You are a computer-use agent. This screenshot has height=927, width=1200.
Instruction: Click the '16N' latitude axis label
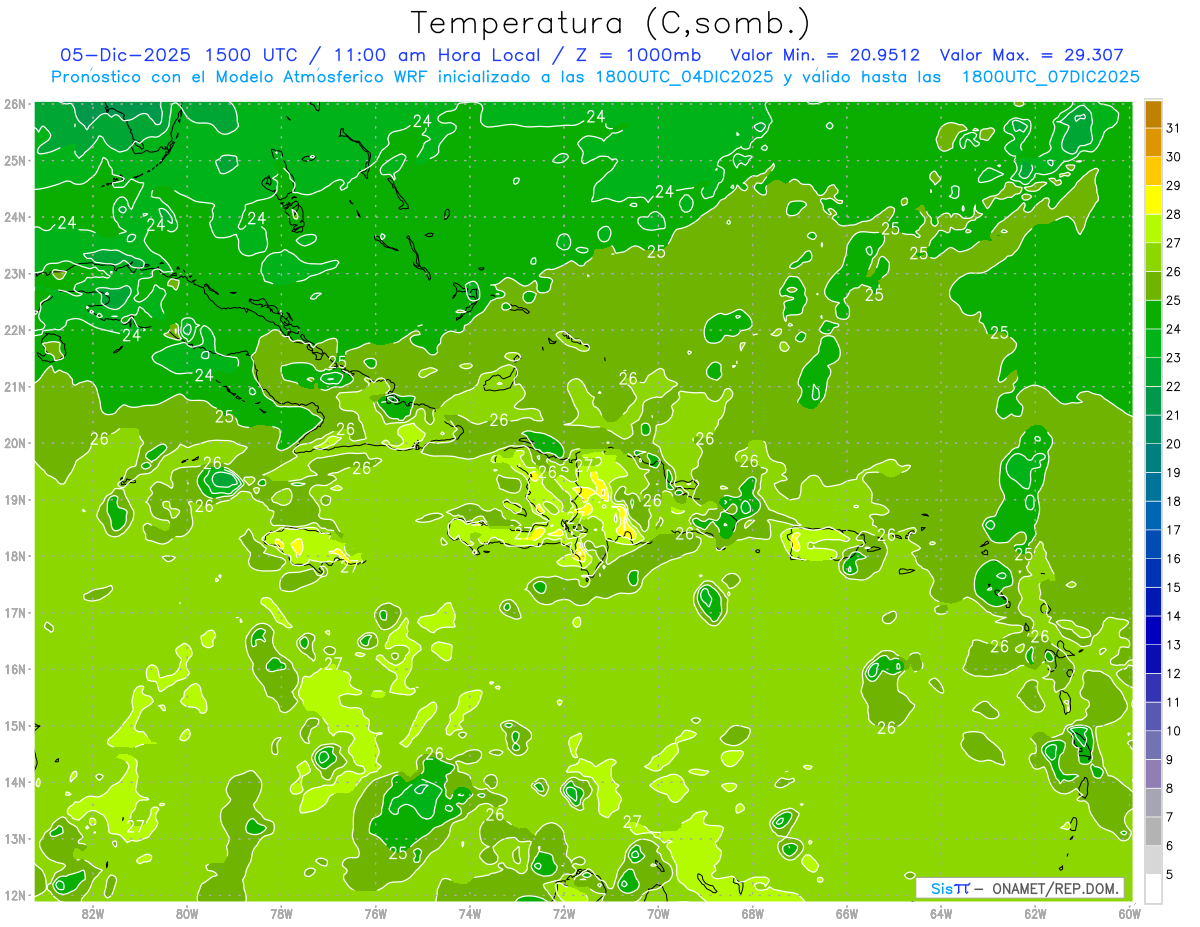(15, 669)
